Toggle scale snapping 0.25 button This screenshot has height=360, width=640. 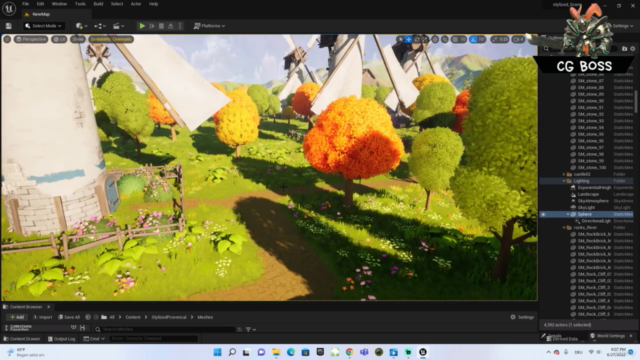pyautogui.click(x=500, y=39)
